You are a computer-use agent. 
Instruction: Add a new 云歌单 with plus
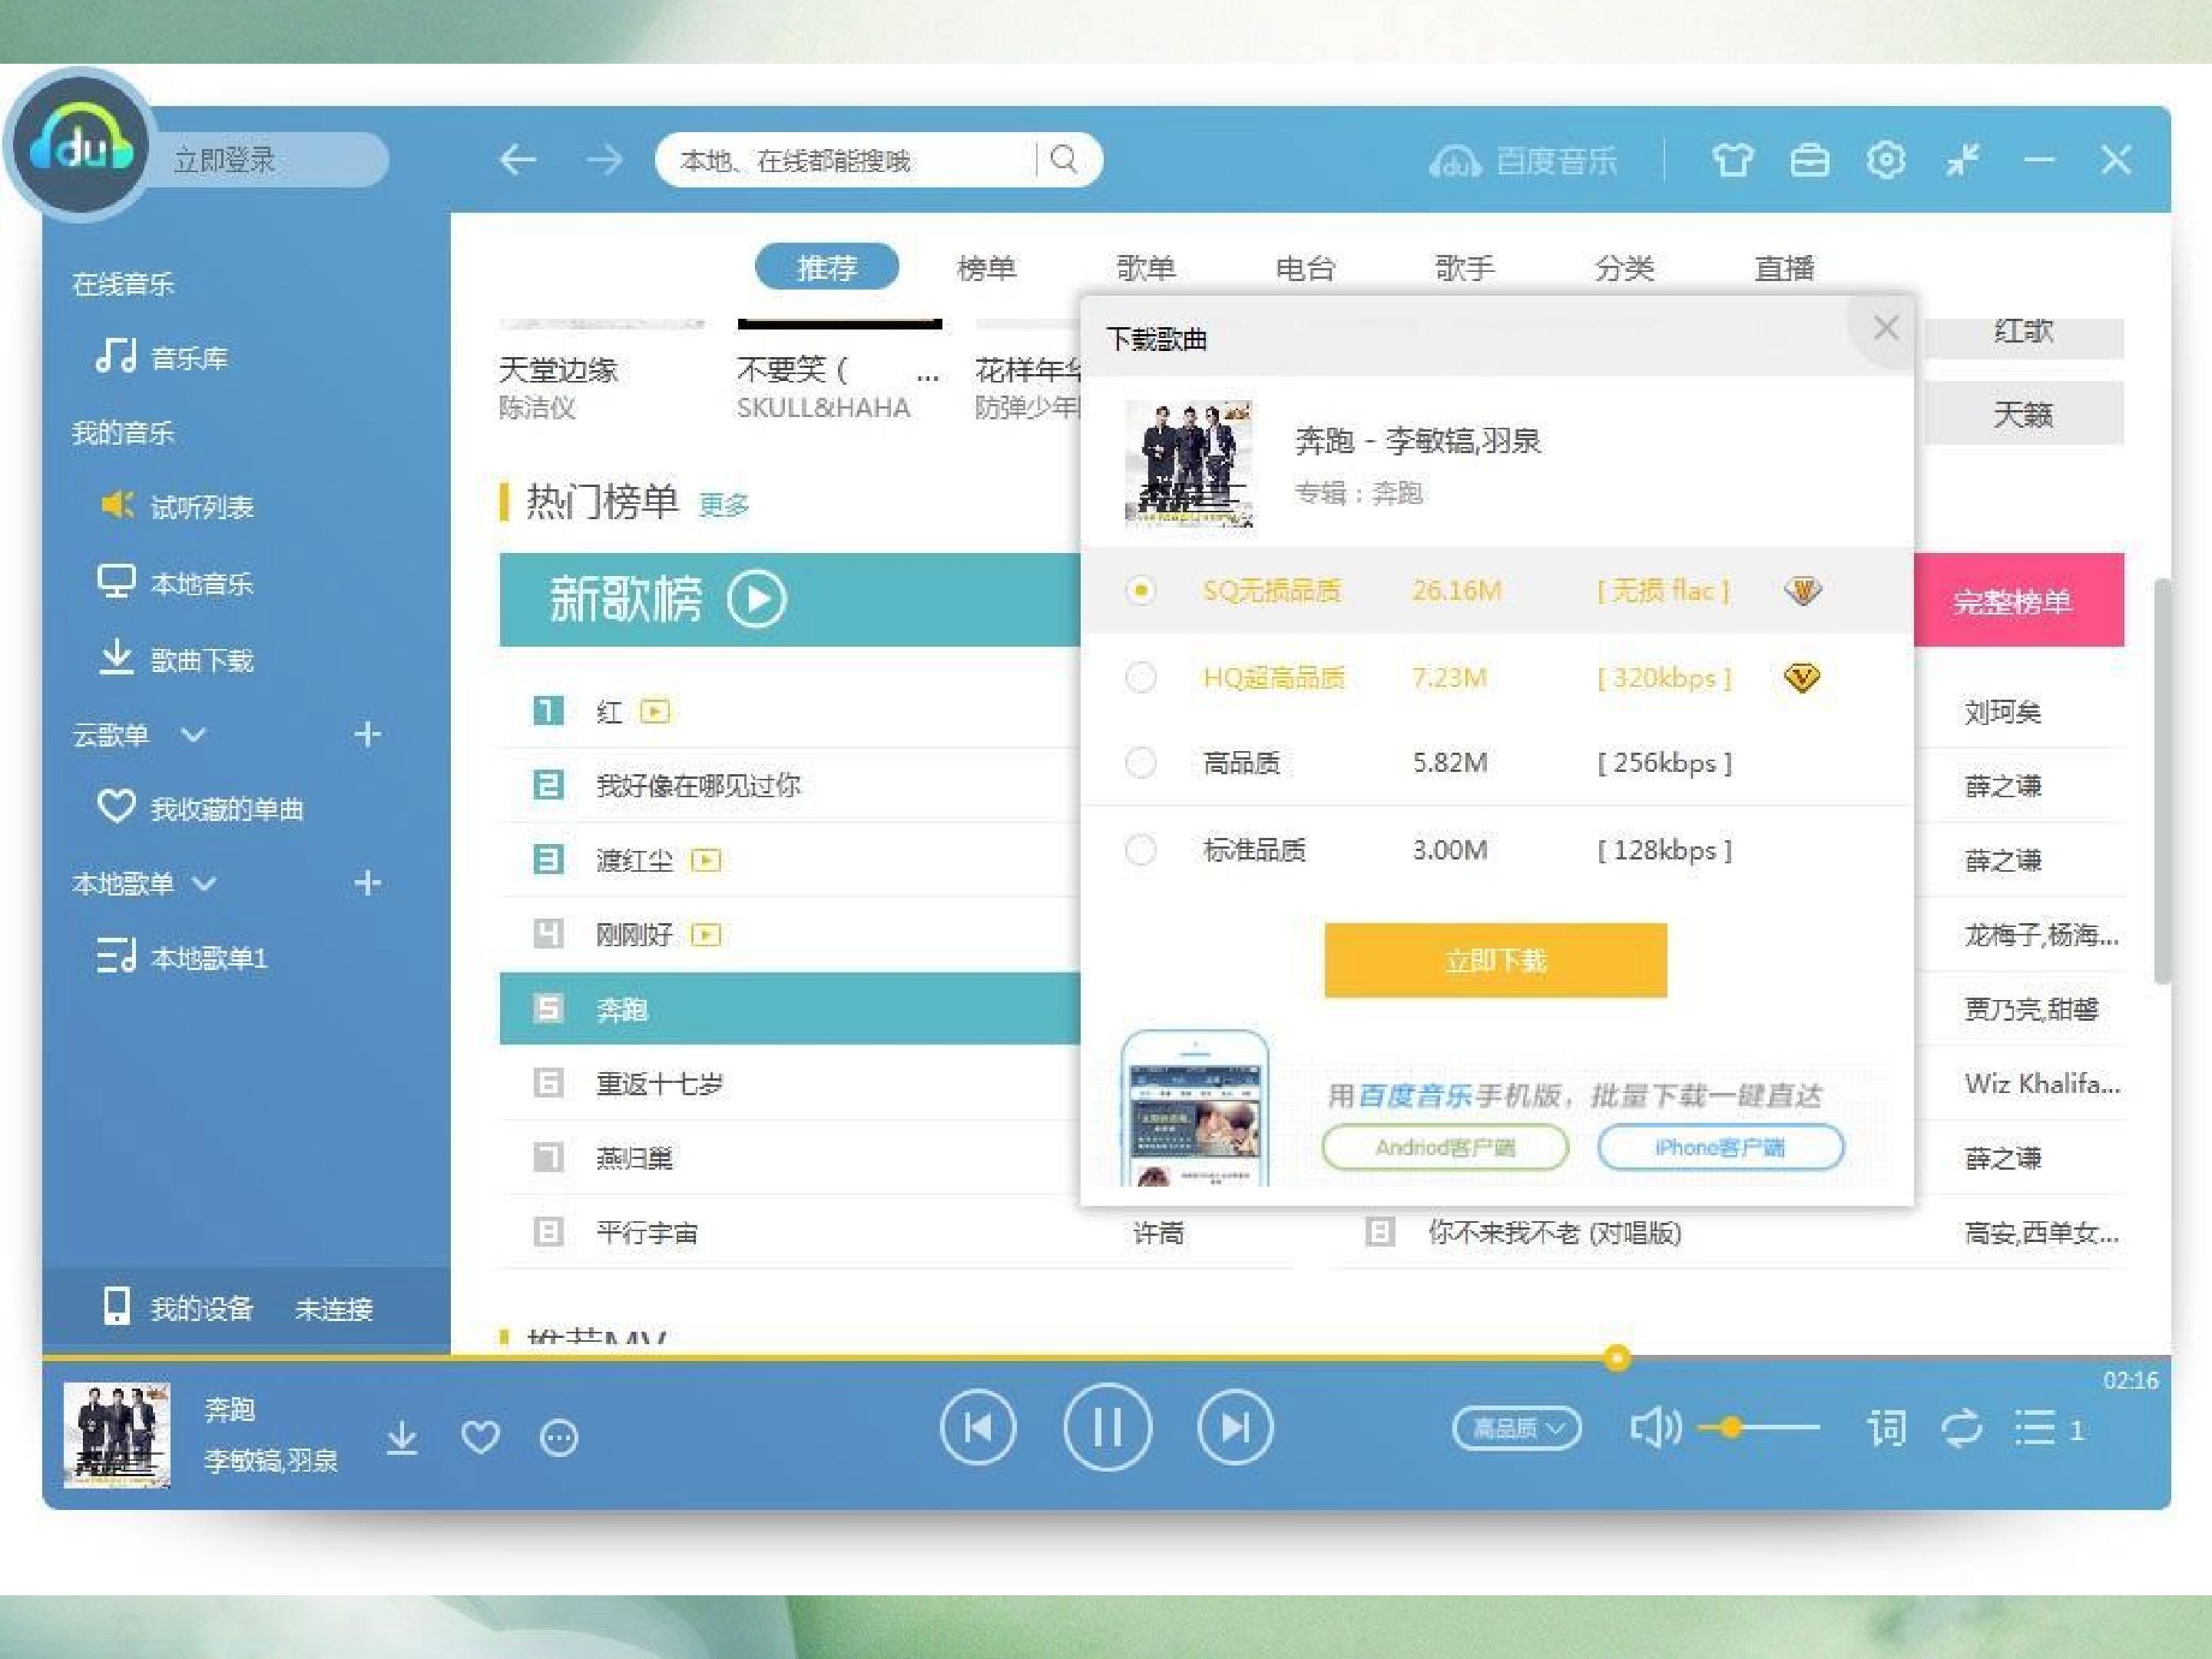[x=368, y=734]
